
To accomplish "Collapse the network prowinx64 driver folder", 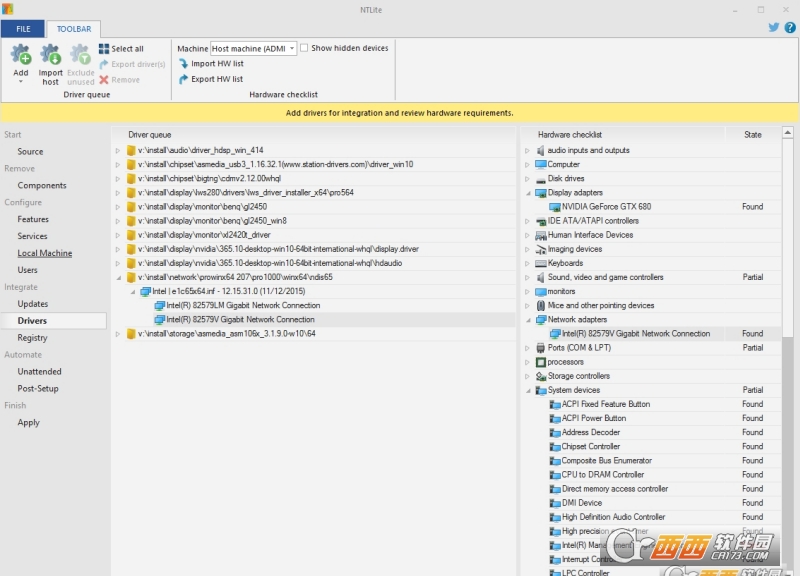I will 118,278.
